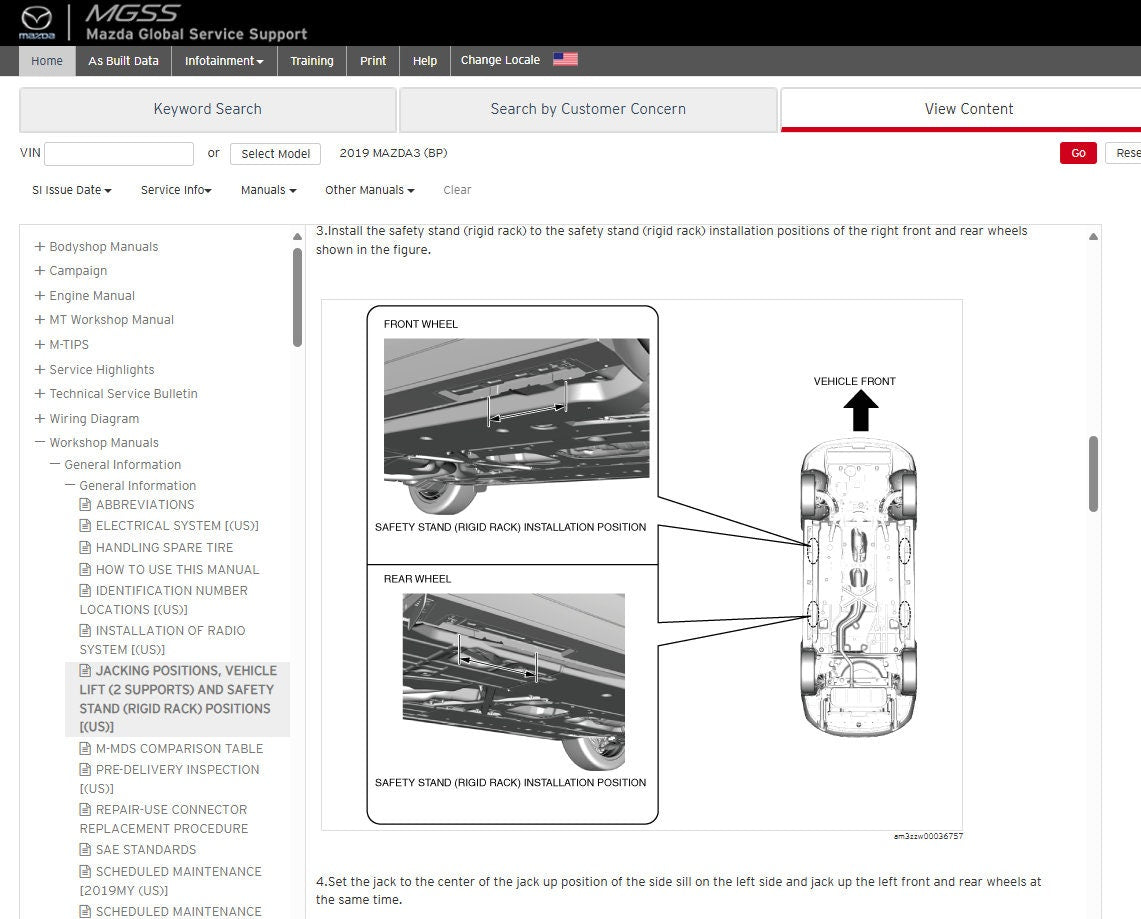
Task: Expand Service Highlights node
Action: 39,370
